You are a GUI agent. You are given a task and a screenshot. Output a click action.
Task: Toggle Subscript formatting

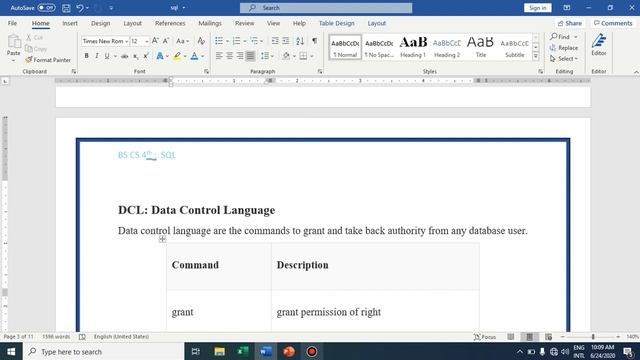[136, 56]
